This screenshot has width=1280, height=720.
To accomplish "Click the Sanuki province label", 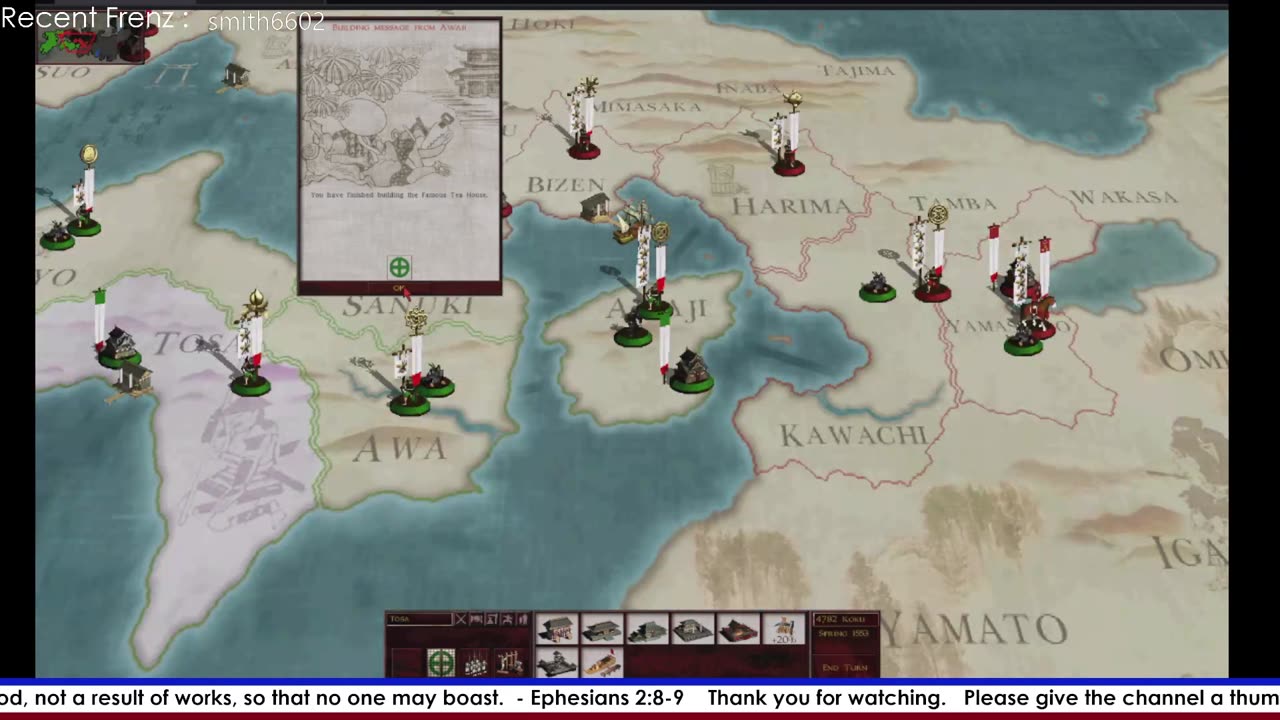I will pyautogui.click(x=408, y=306).
